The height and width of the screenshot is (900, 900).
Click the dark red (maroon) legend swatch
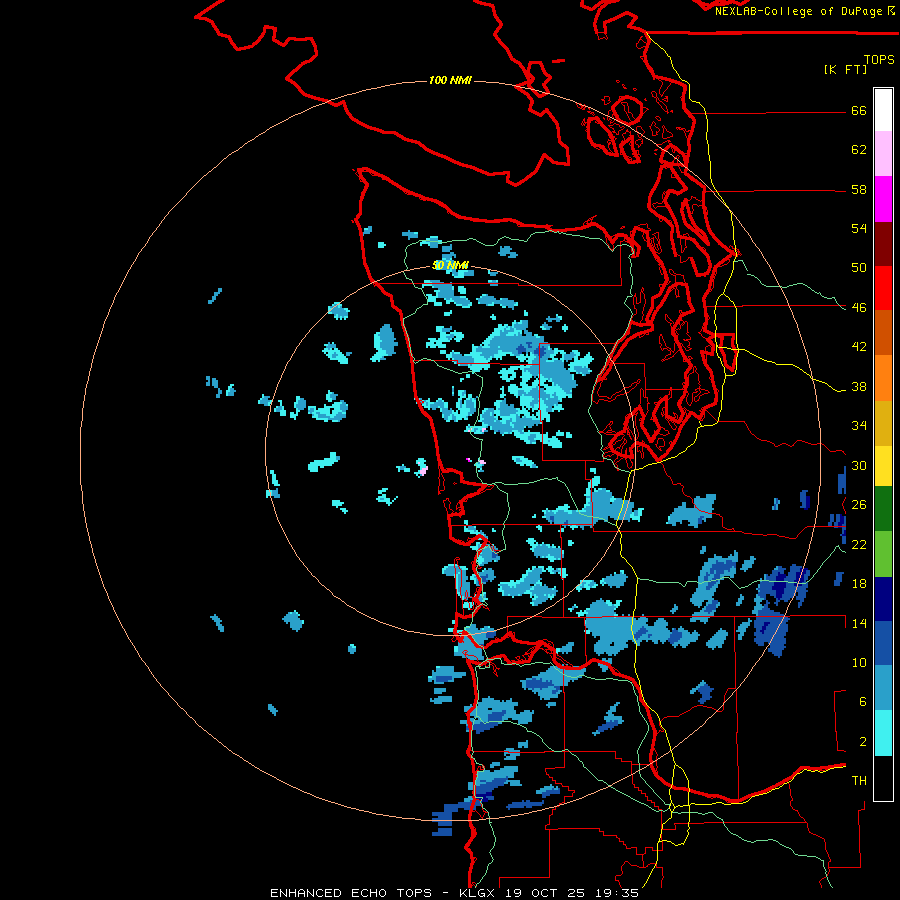pyautogui.click(x=883, y=244)
